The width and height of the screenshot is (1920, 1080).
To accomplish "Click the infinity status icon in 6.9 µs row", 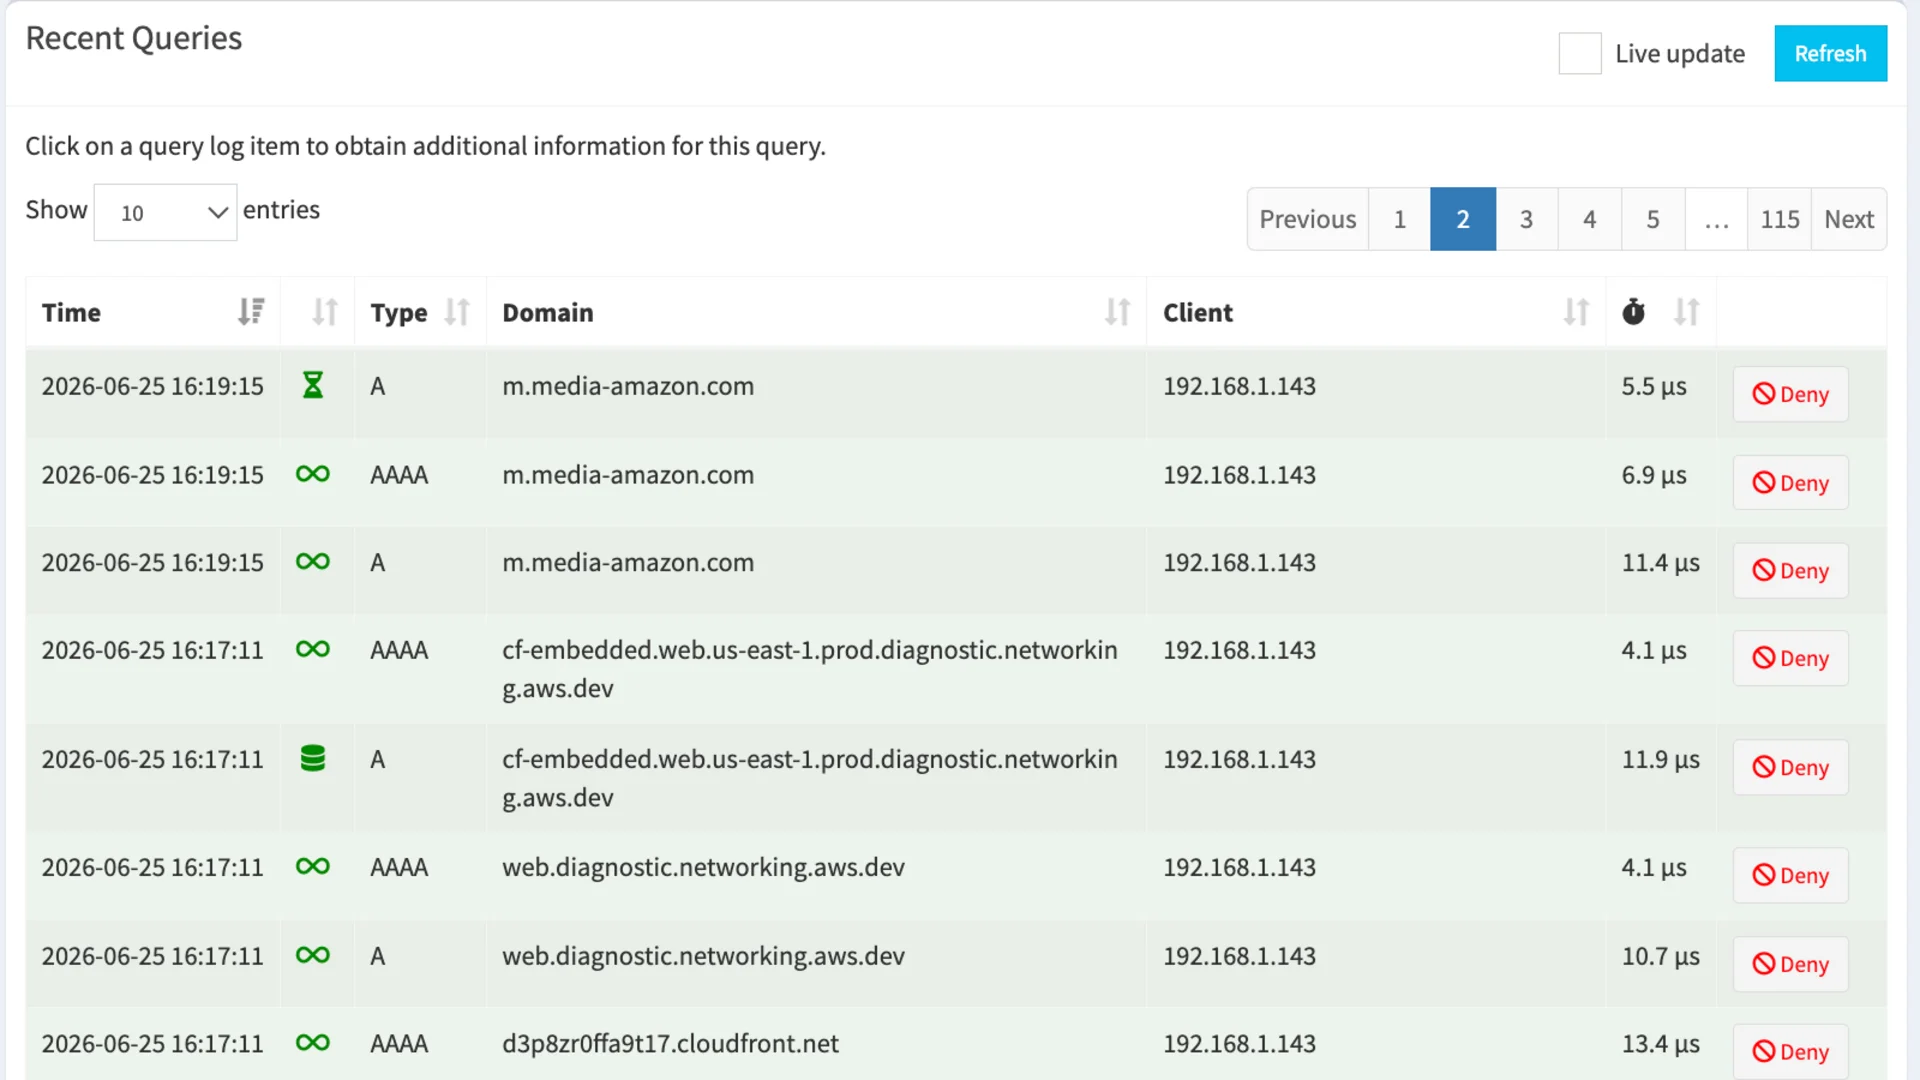I will pyautogui.click(x=313, y=474).
